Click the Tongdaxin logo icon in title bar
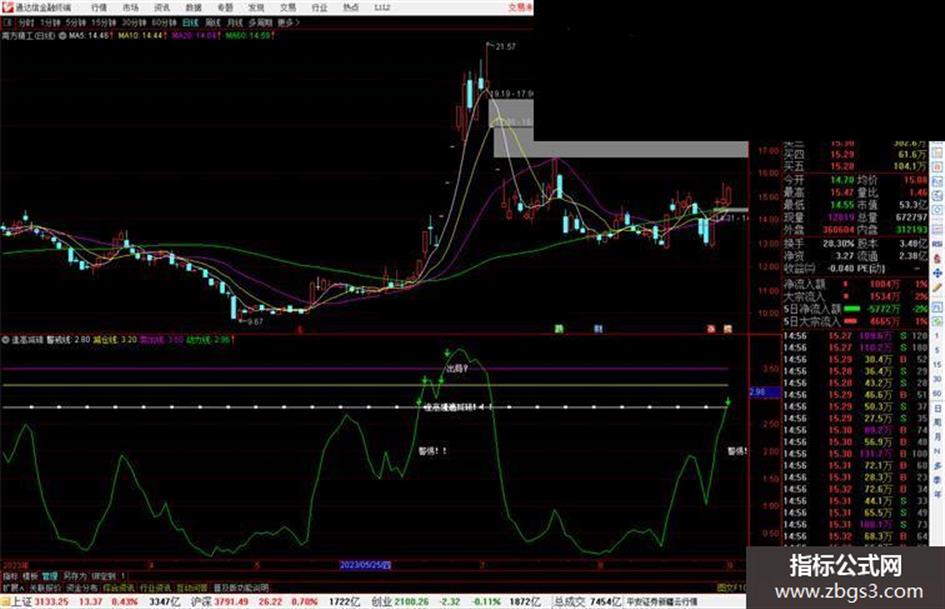The width and height of the screenshot is (945, 609). pyautogui.click(x=7, y=7)
